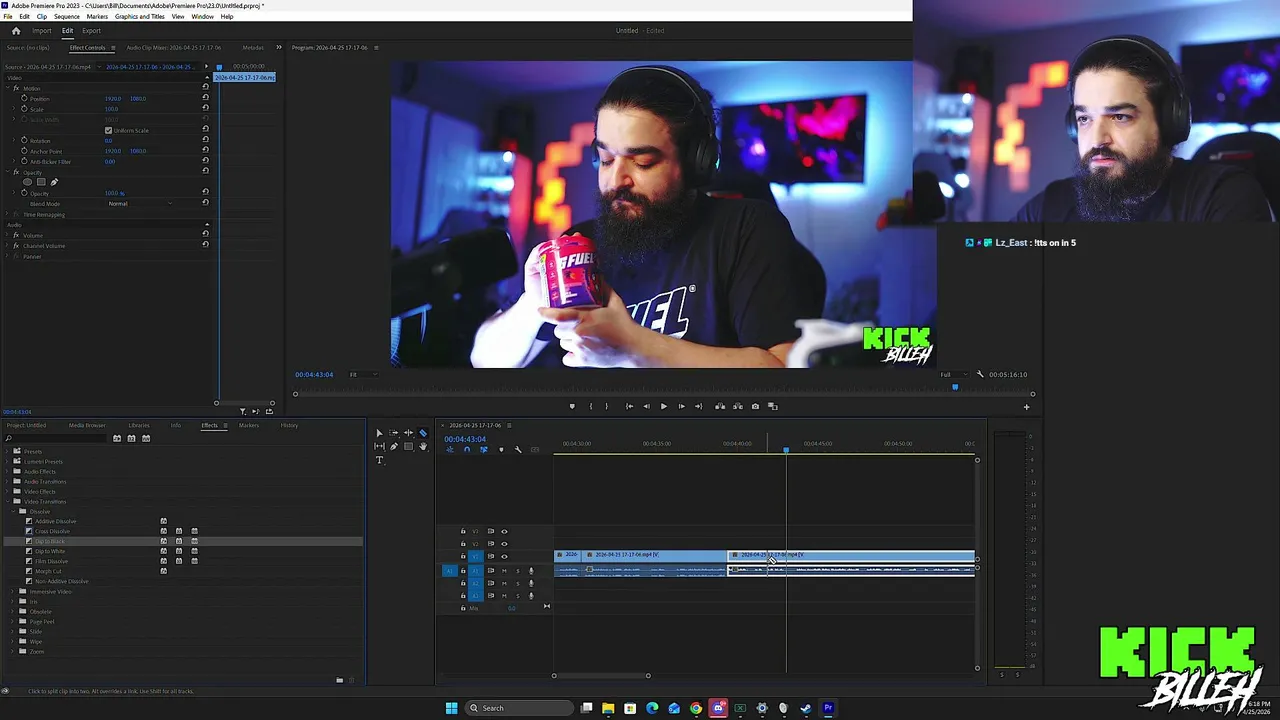
Task: Hide track V1 output eye
Action: point(504,556)
